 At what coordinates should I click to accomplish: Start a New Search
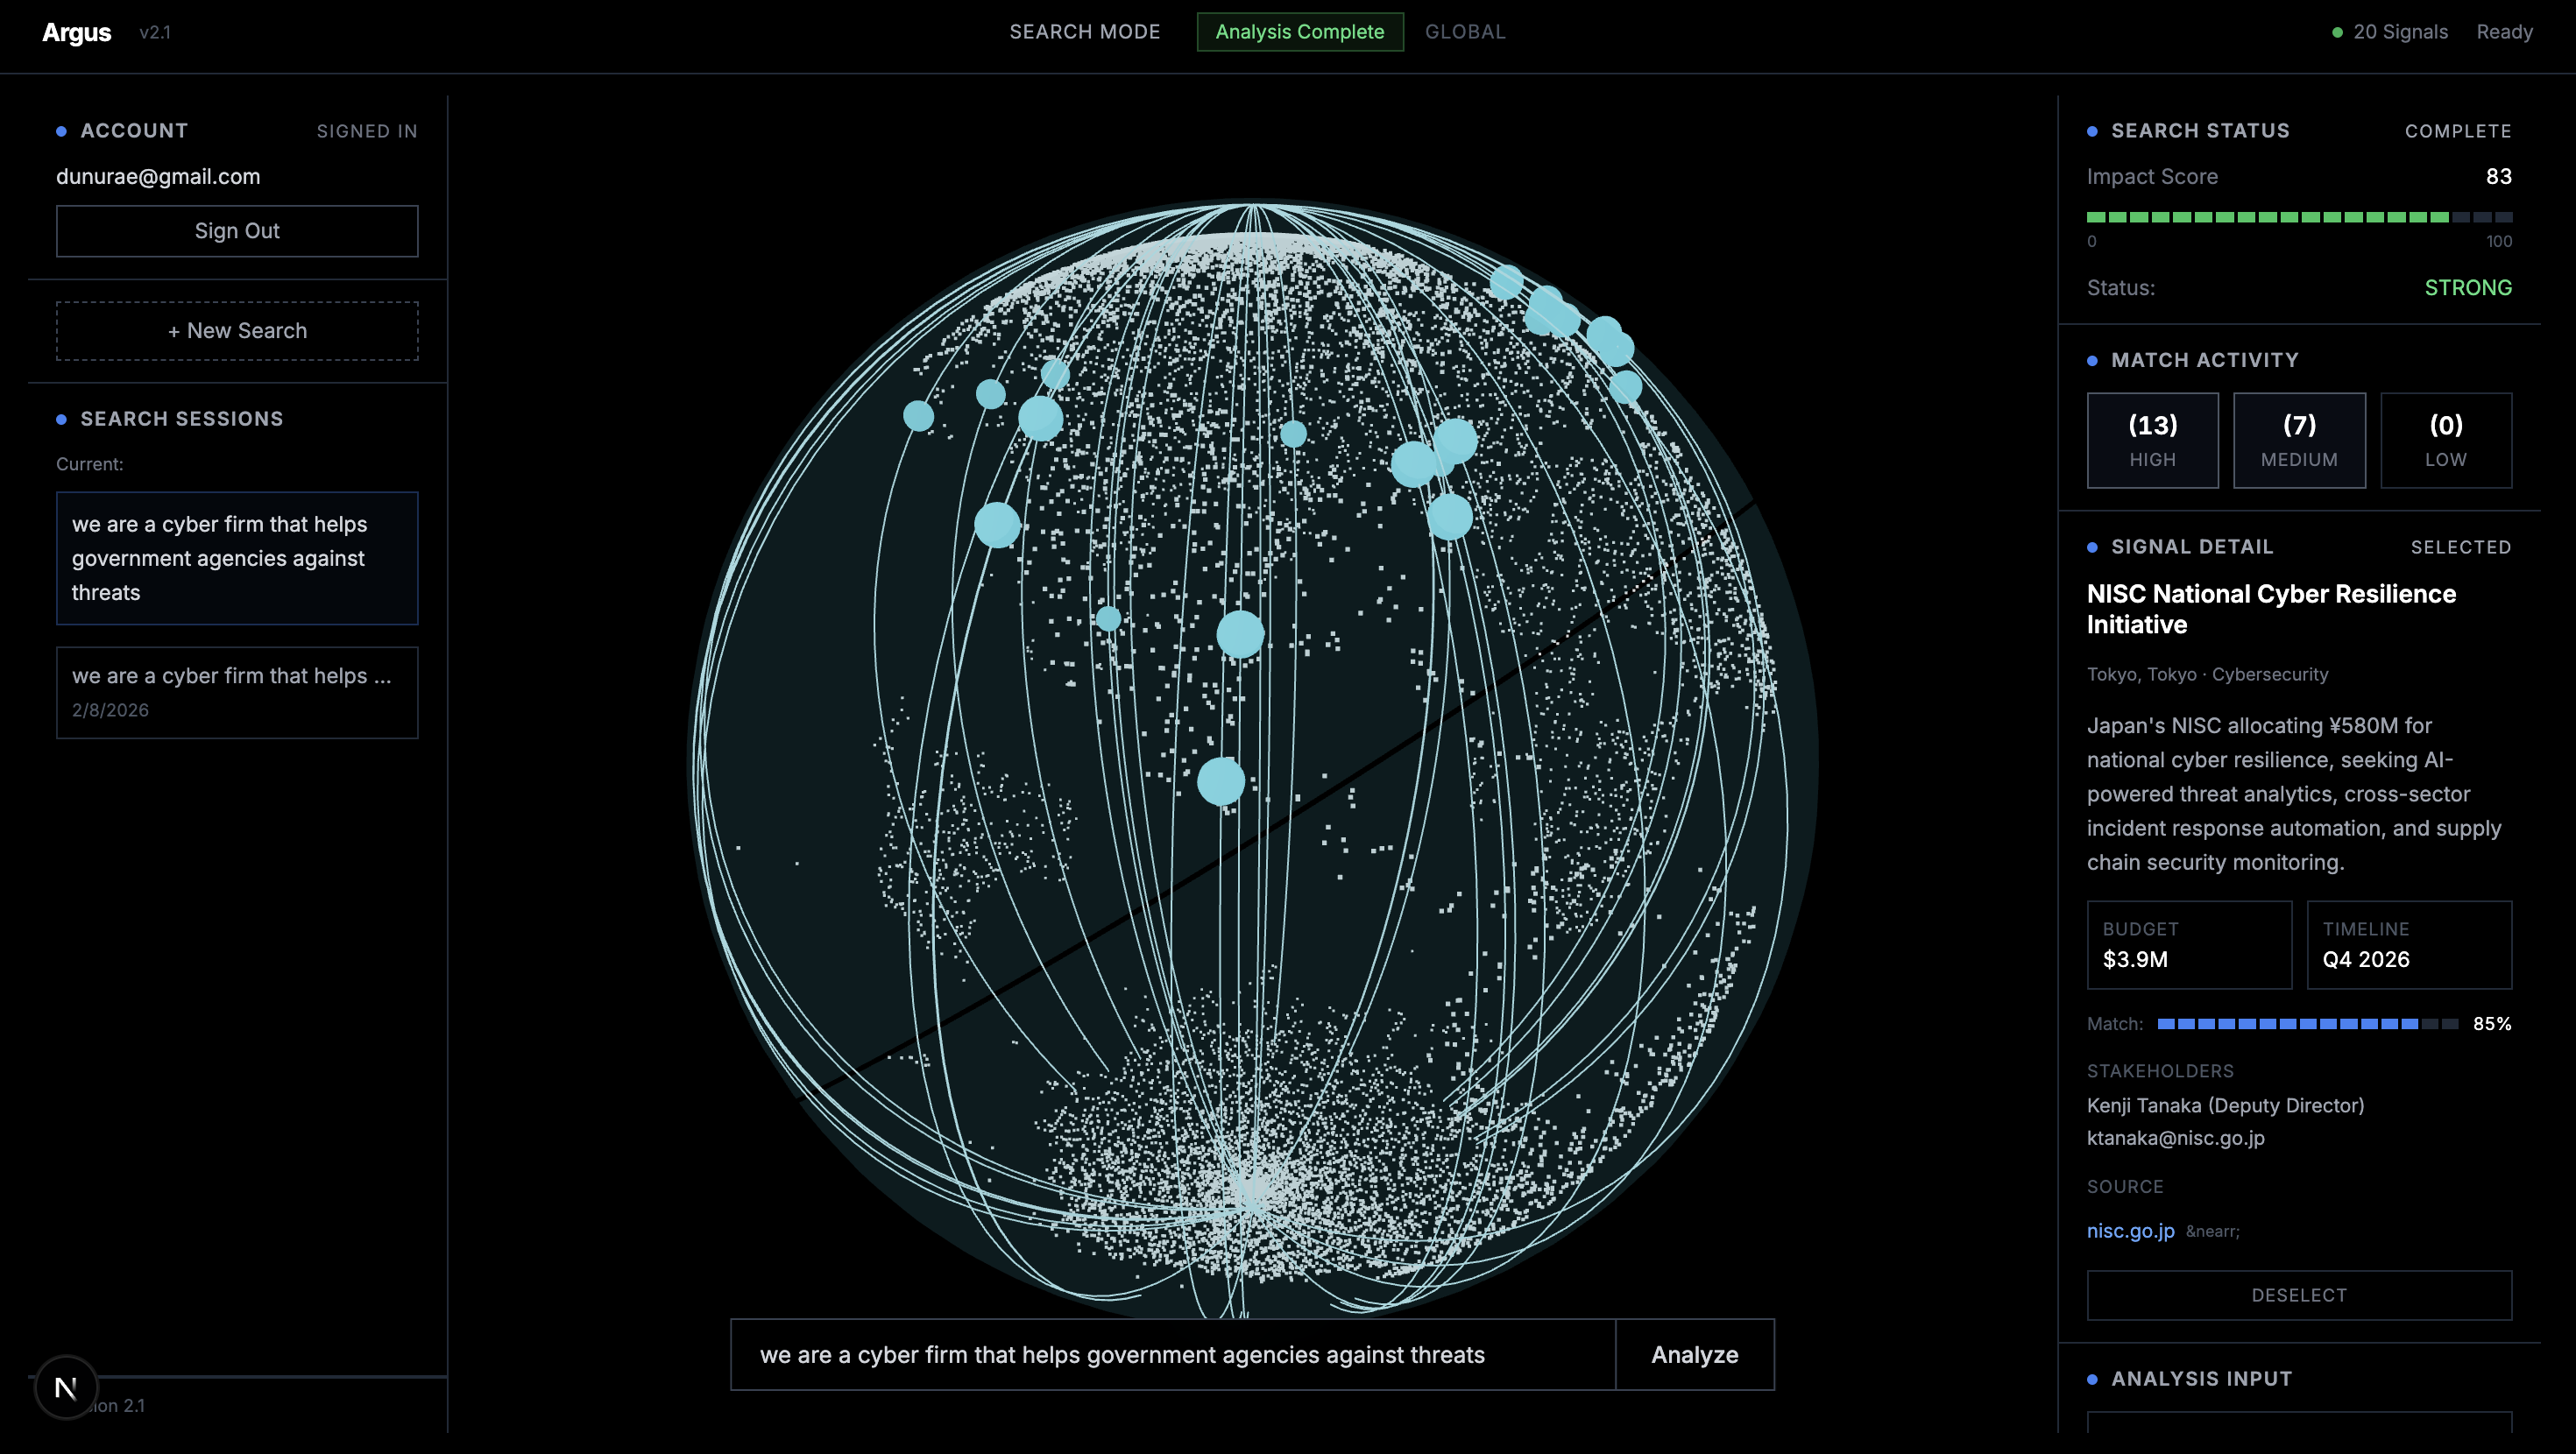tap(237, 331)
